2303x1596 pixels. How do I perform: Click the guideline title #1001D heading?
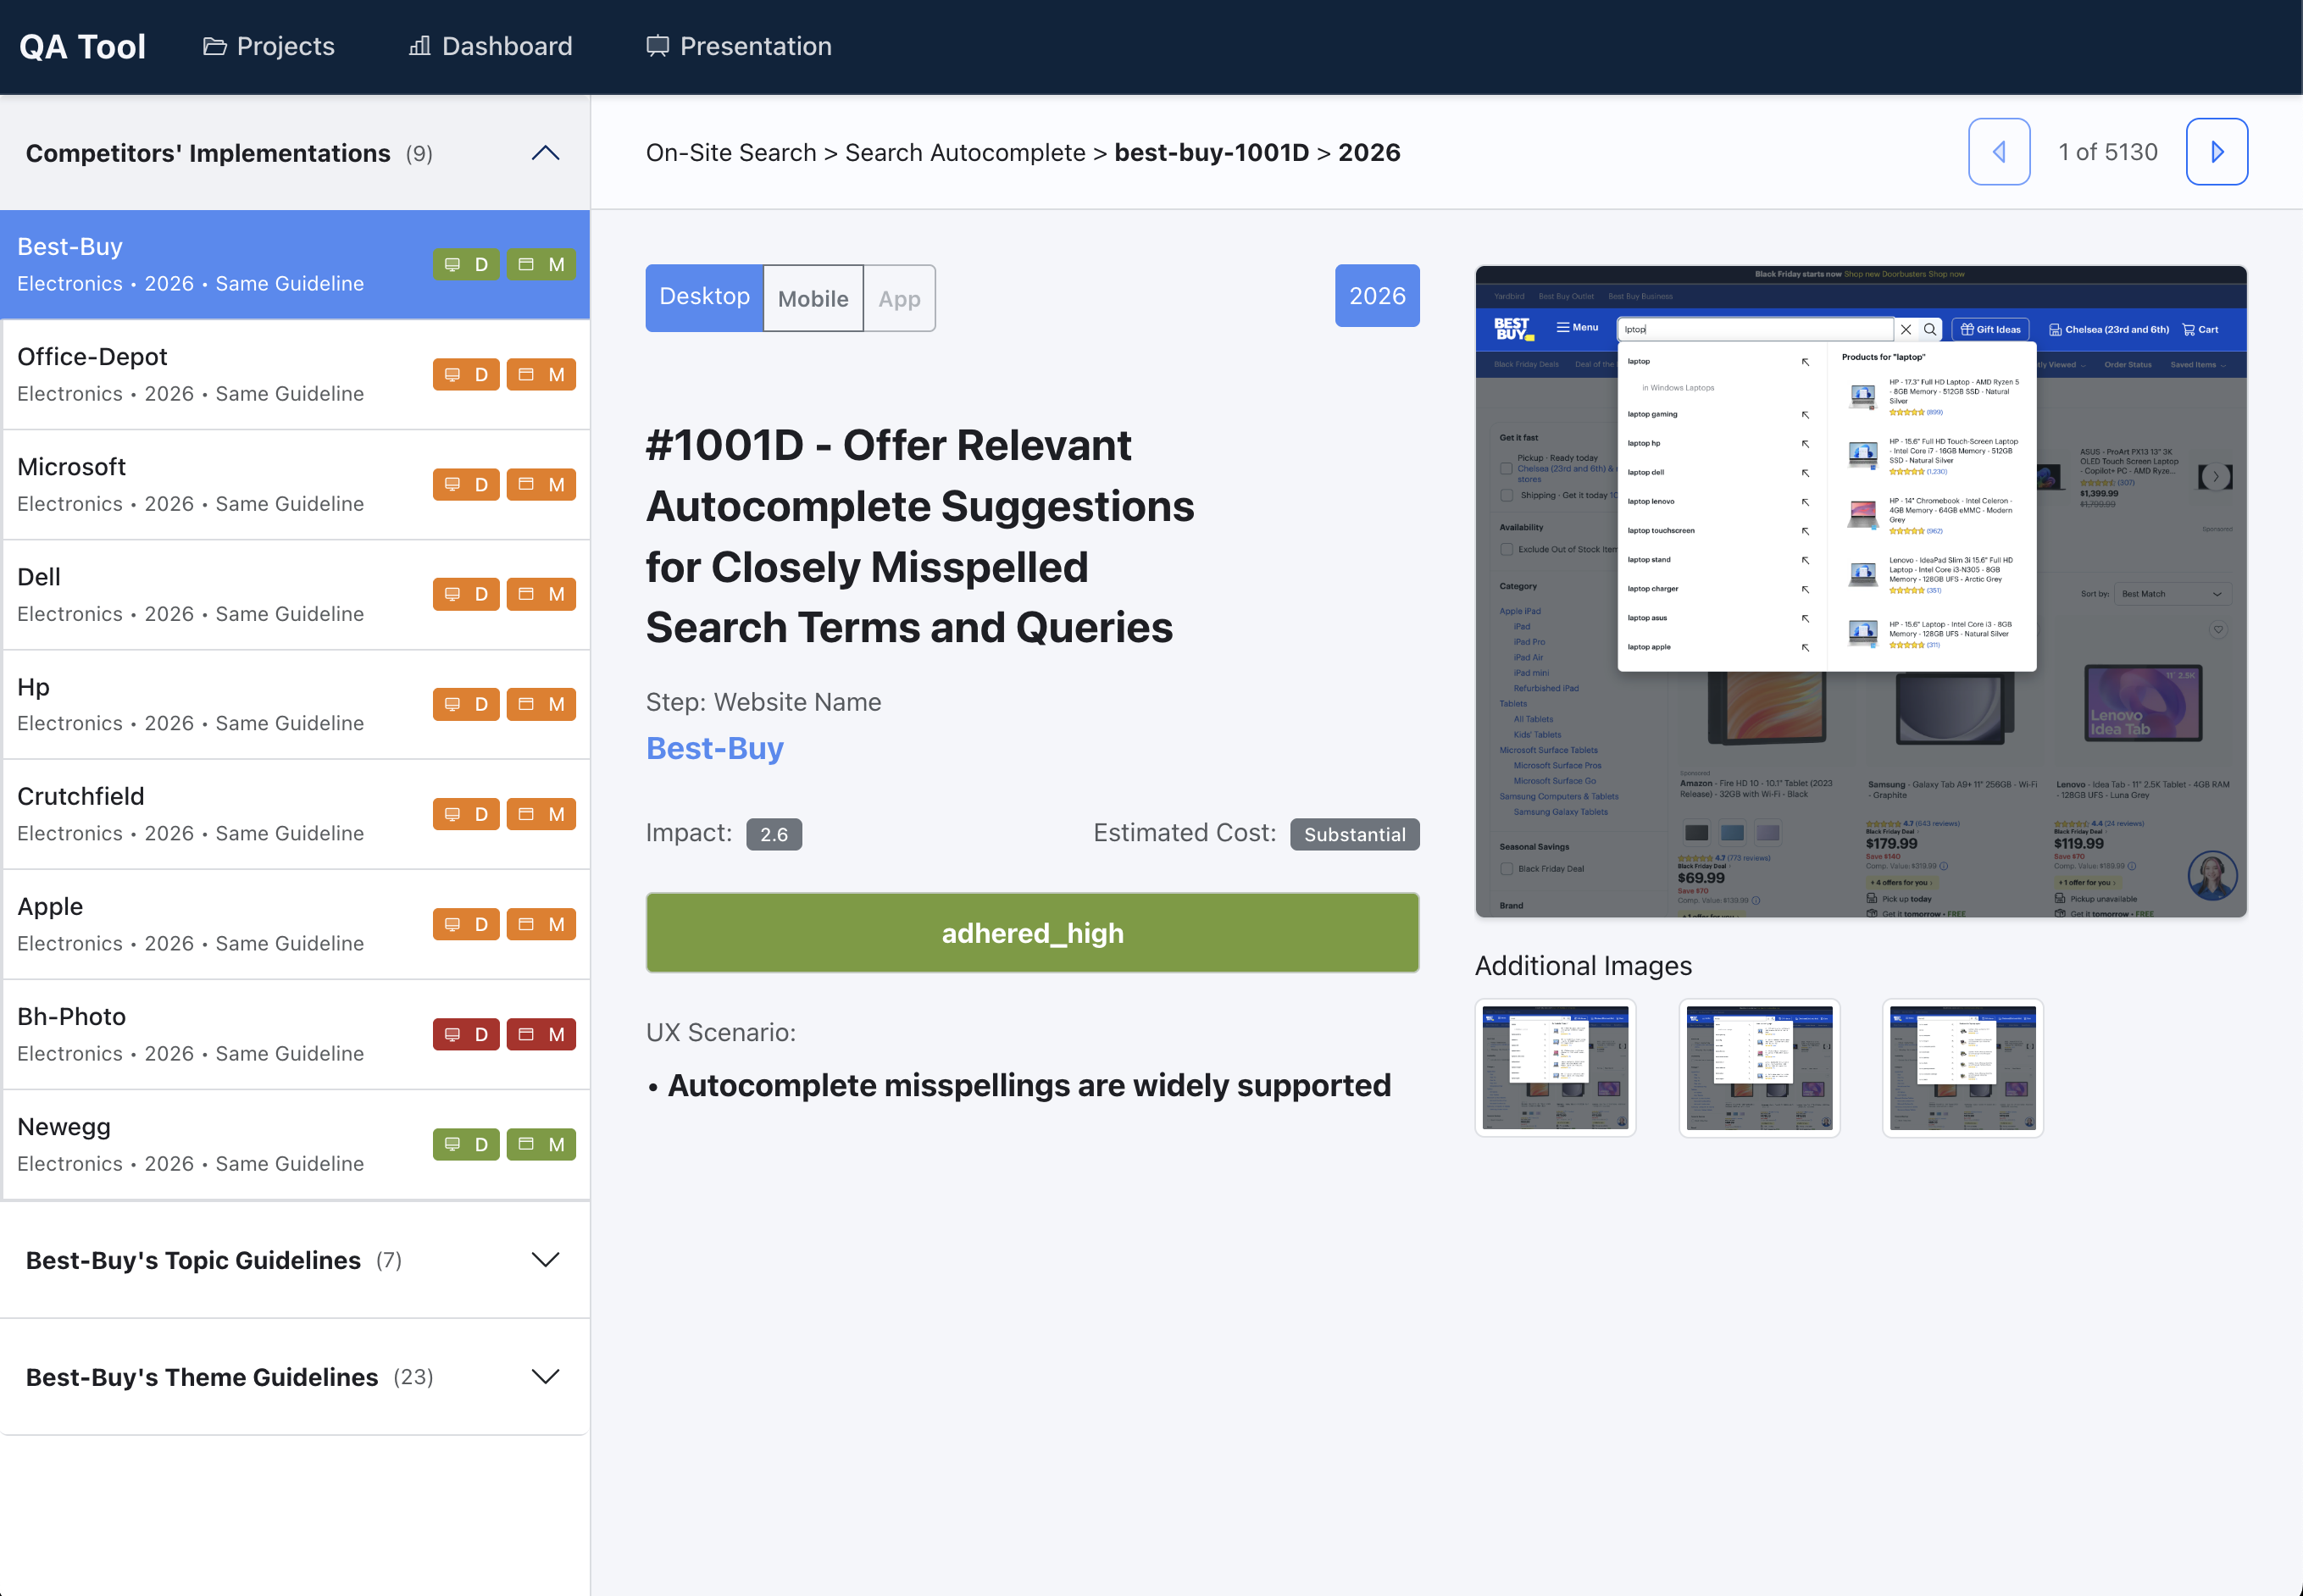click(x=920, y=537)
